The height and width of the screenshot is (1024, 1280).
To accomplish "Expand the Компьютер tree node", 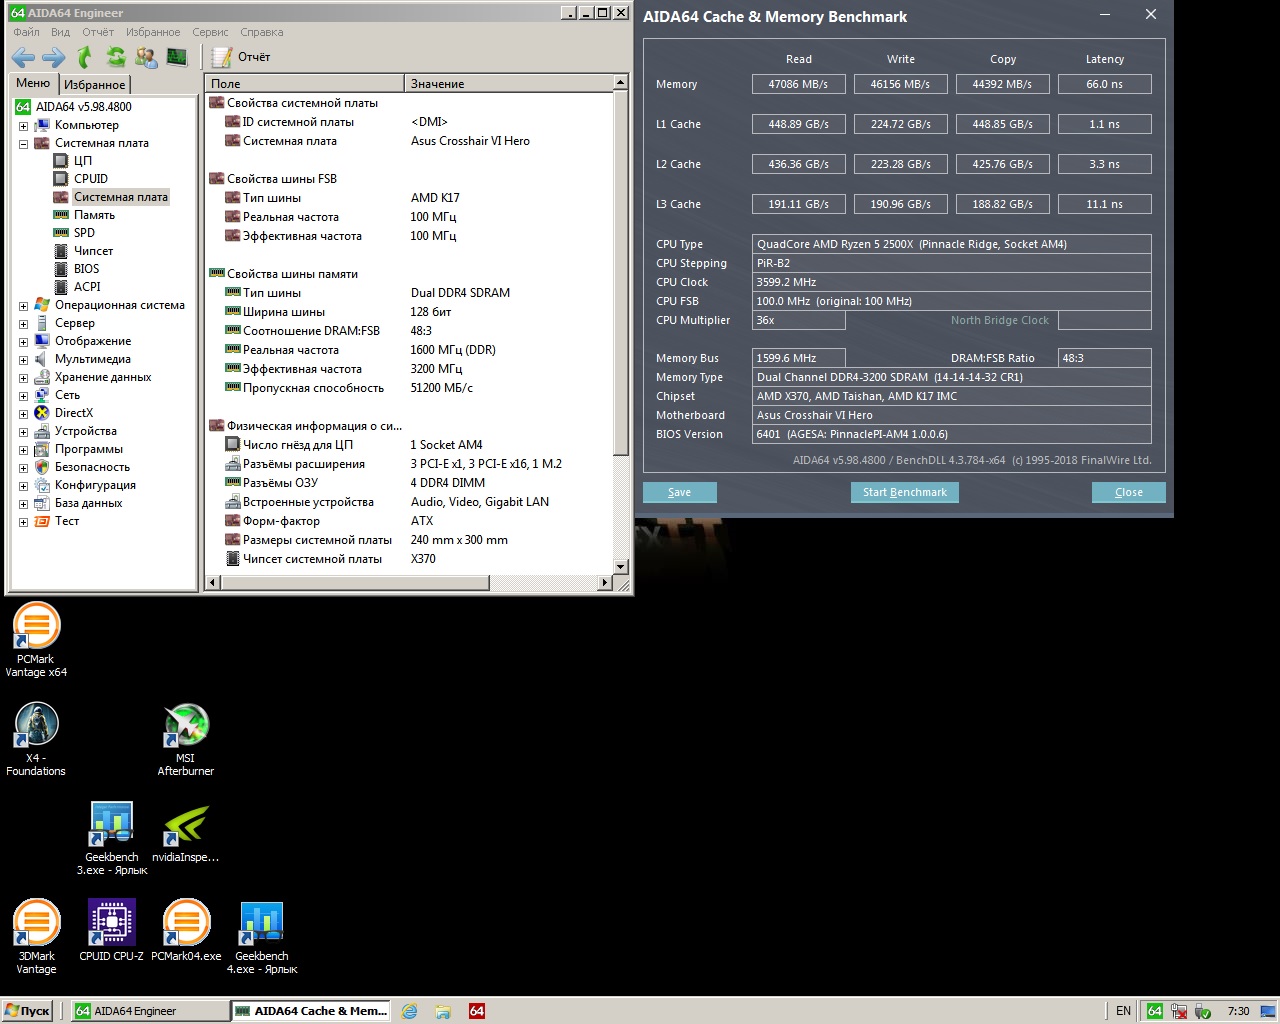I will (x=23, y=126).
